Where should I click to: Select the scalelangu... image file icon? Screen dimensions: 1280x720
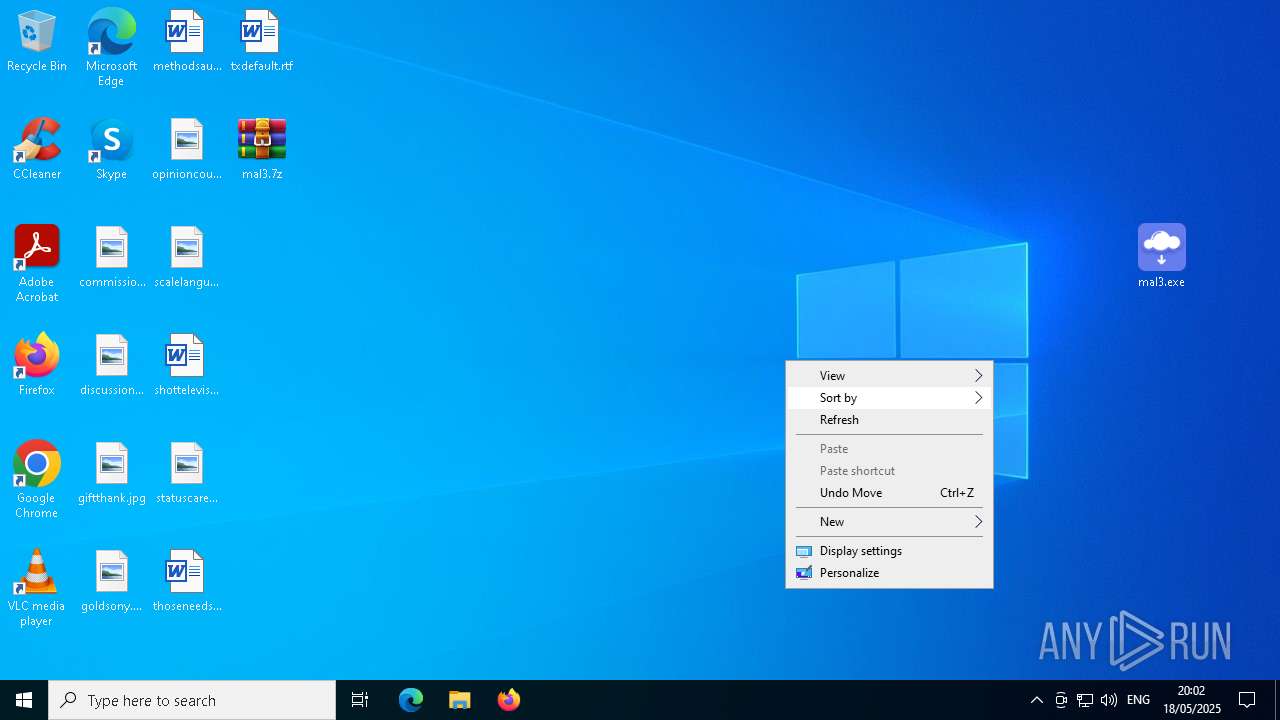coord(186,258)
